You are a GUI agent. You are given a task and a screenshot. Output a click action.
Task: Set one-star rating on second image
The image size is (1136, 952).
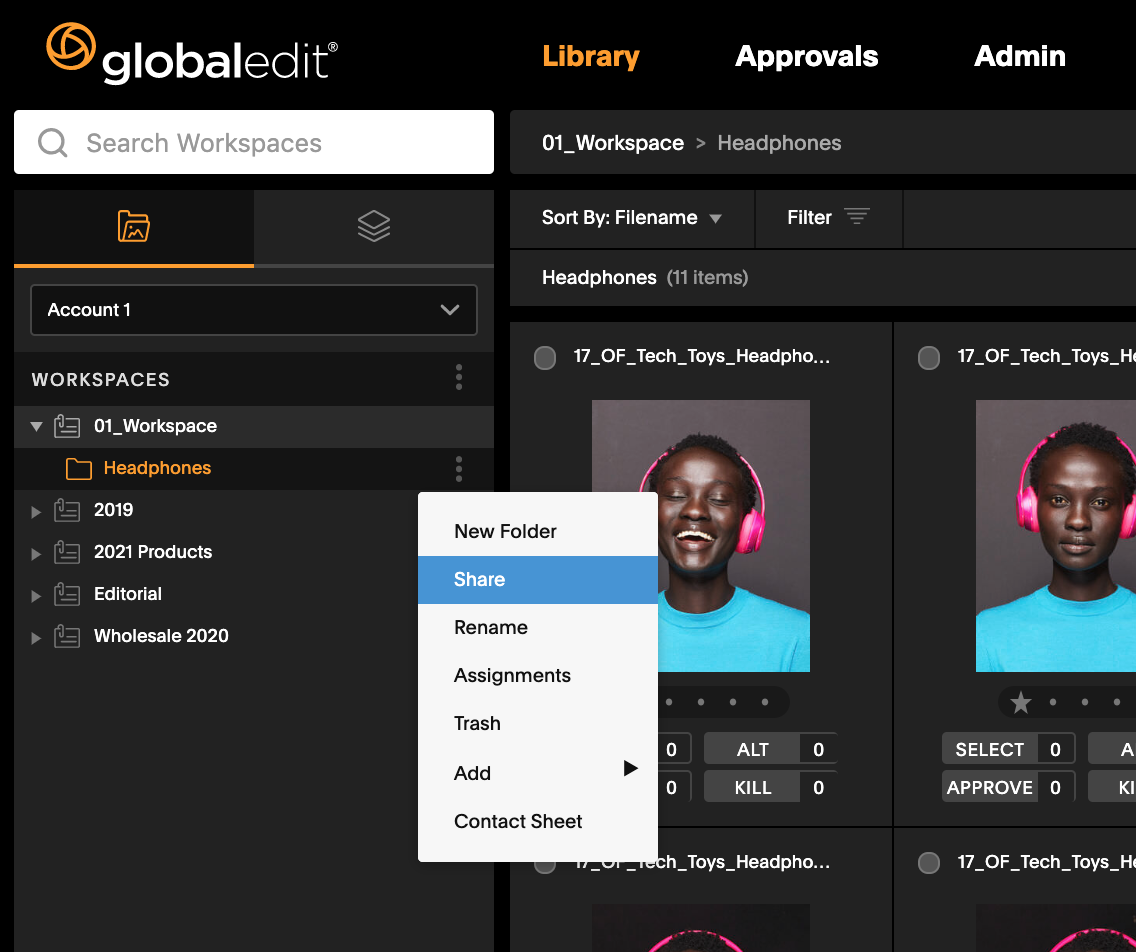click(x=1021, y=702)
